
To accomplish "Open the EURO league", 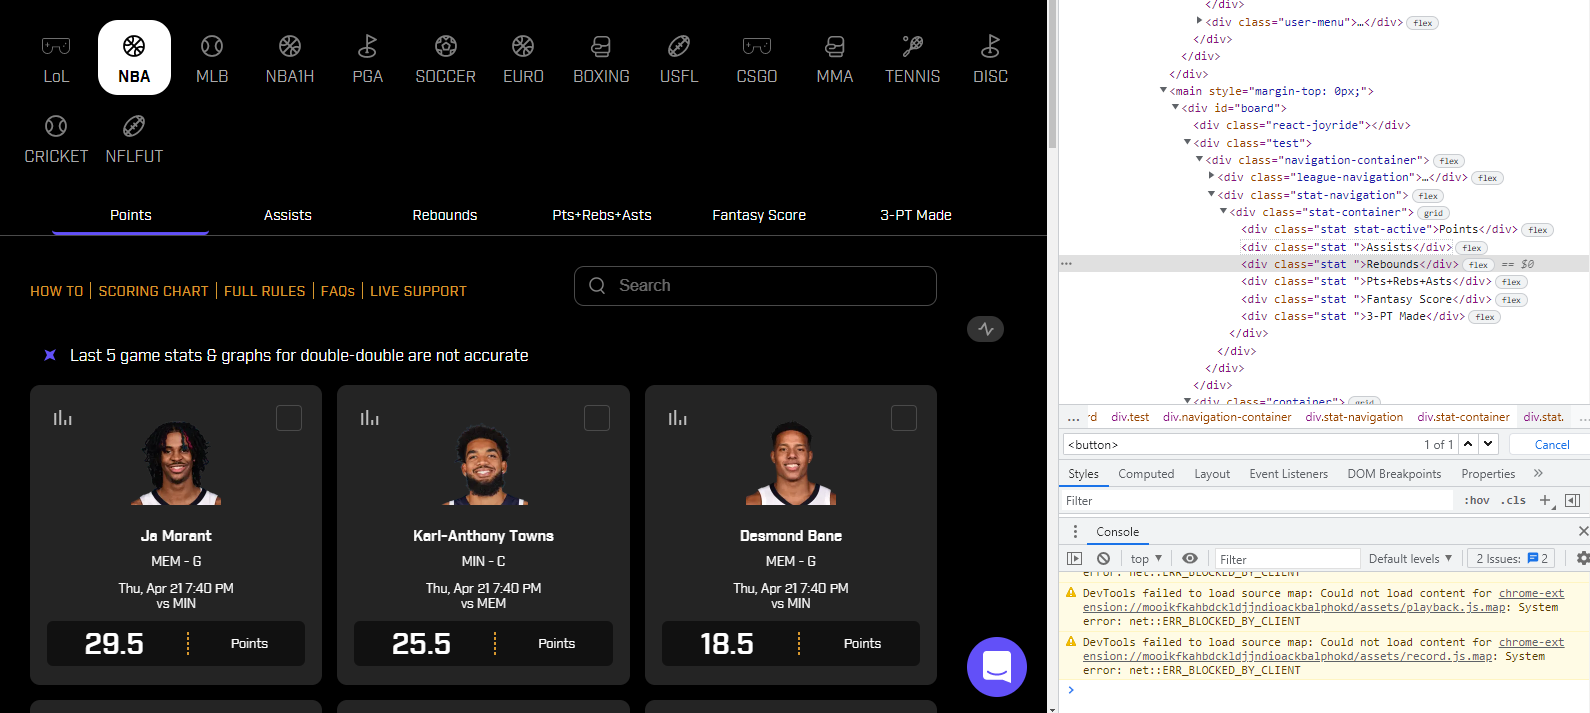I will [523, 58].
